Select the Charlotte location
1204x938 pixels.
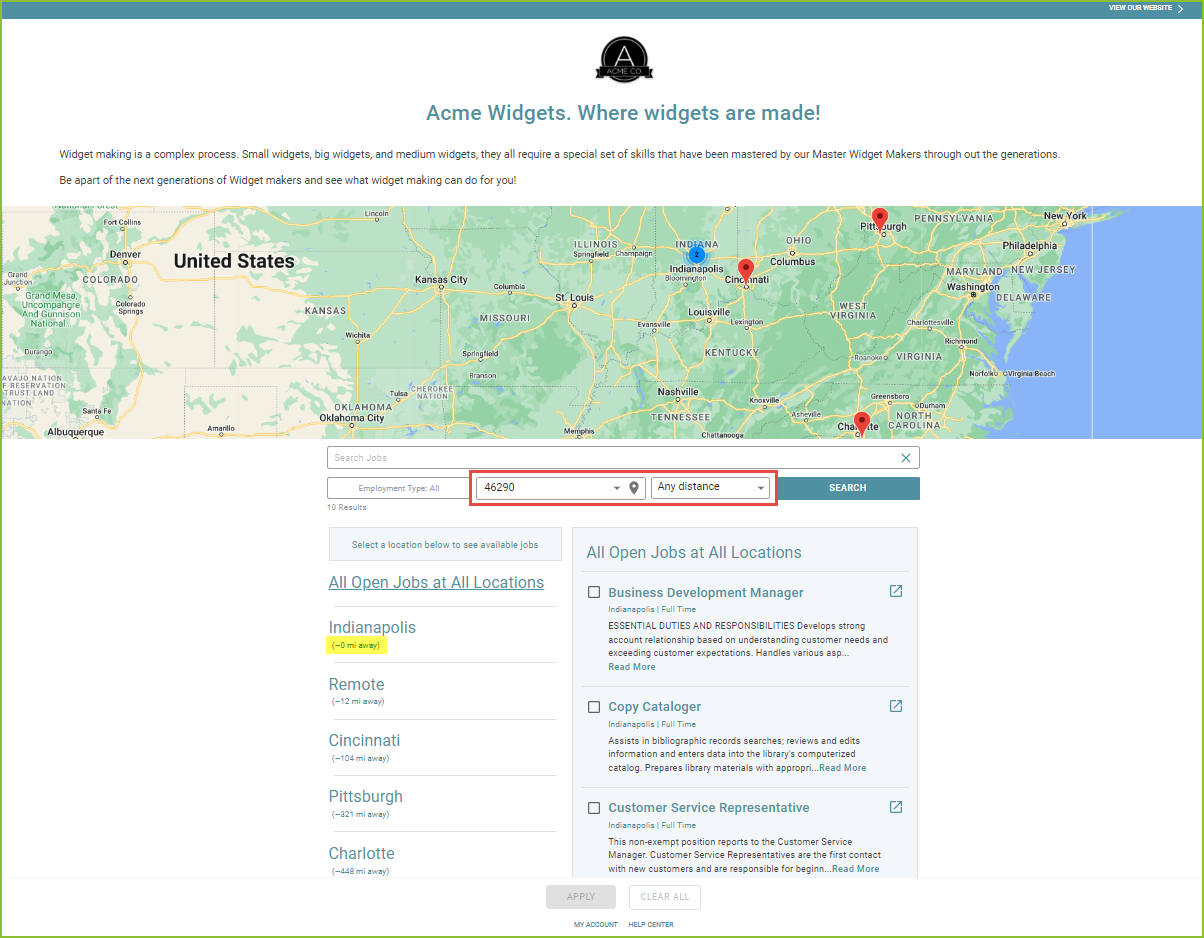coord(362,853)
